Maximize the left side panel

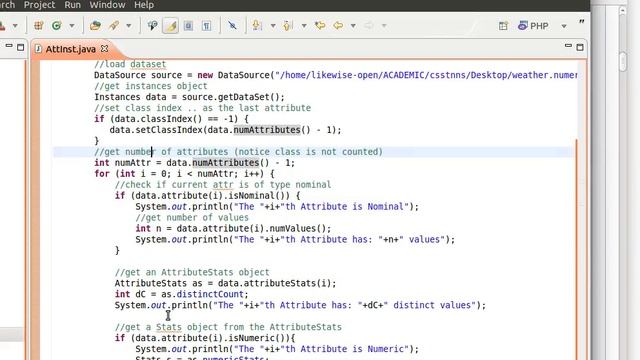point(20,47)
